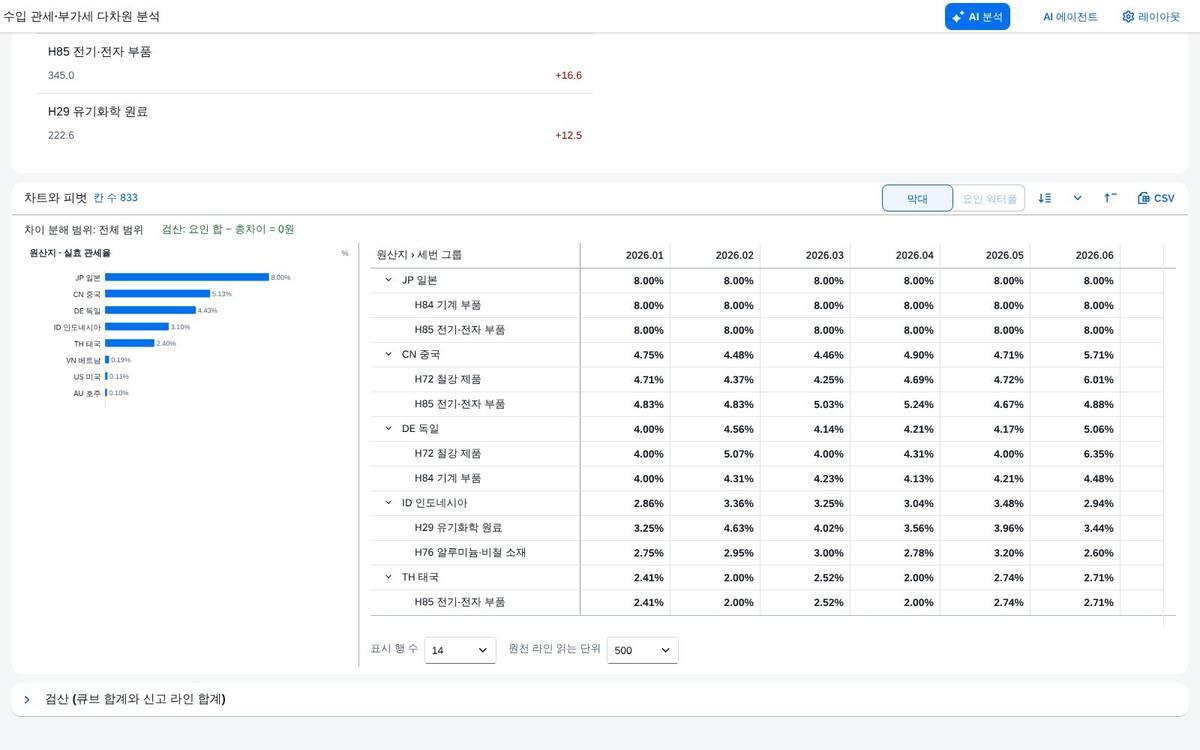This screenshot has width=1200, height=750.
Task: Click the US 미국 chart label
Action: (87, 376)
